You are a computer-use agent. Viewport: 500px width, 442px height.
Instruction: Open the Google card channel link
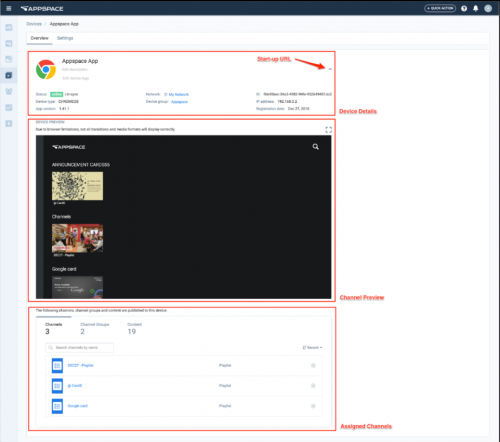(x=78, y=406)
